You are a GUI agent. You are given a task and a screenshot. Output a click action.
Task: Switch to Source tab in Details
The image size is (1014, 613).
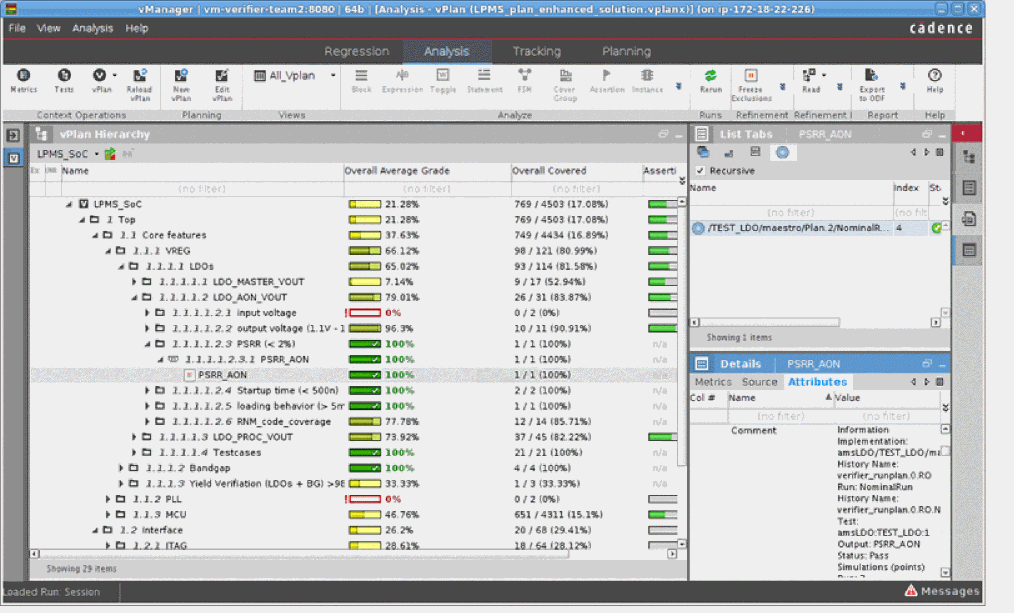coord(759,382)
